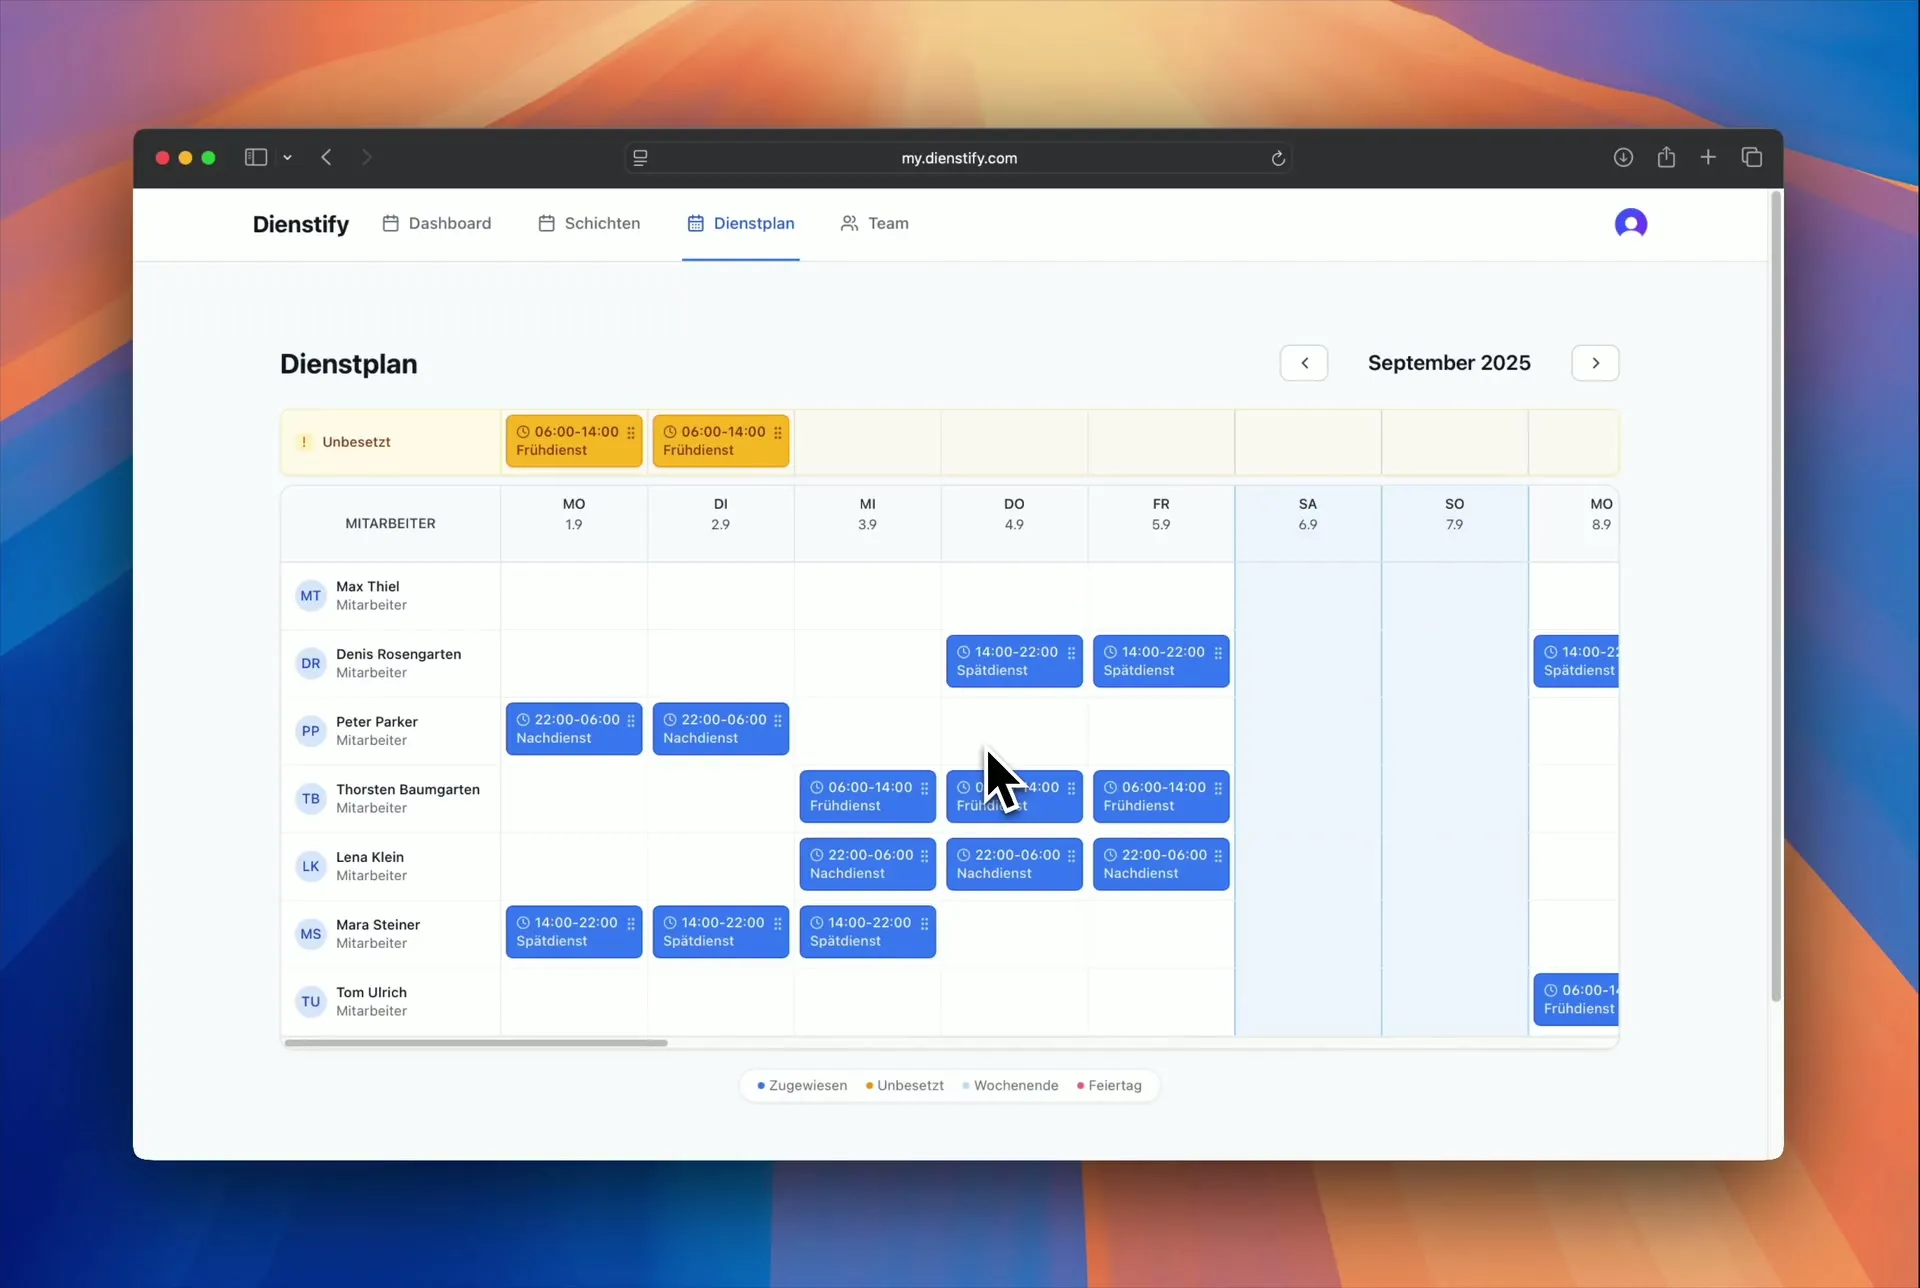Image resolution: width=1920 pixels, height=1288 pixels.
Task: Click the Feiertag color dot in the legend
Action: (1081, 1085)
